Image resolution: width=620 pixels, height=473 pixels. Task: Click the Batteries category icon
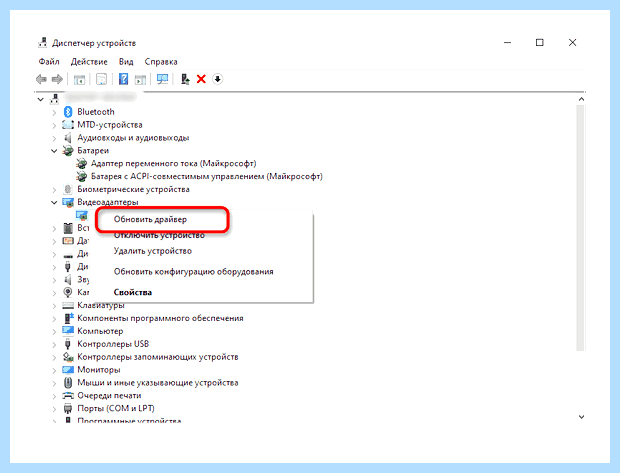(x=68, y=151)
